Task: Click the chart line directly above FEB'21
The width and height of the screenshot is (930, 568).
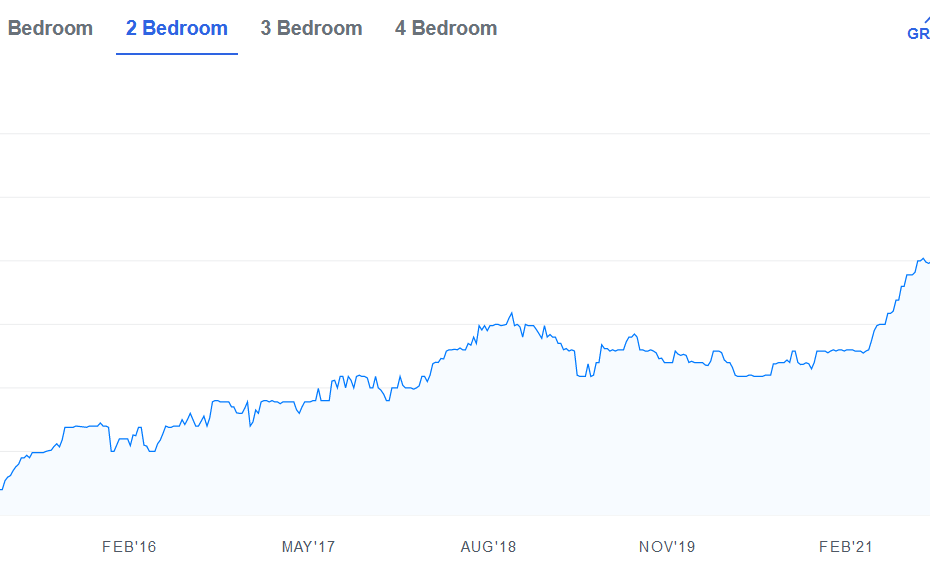Action: tap(846, 350)
